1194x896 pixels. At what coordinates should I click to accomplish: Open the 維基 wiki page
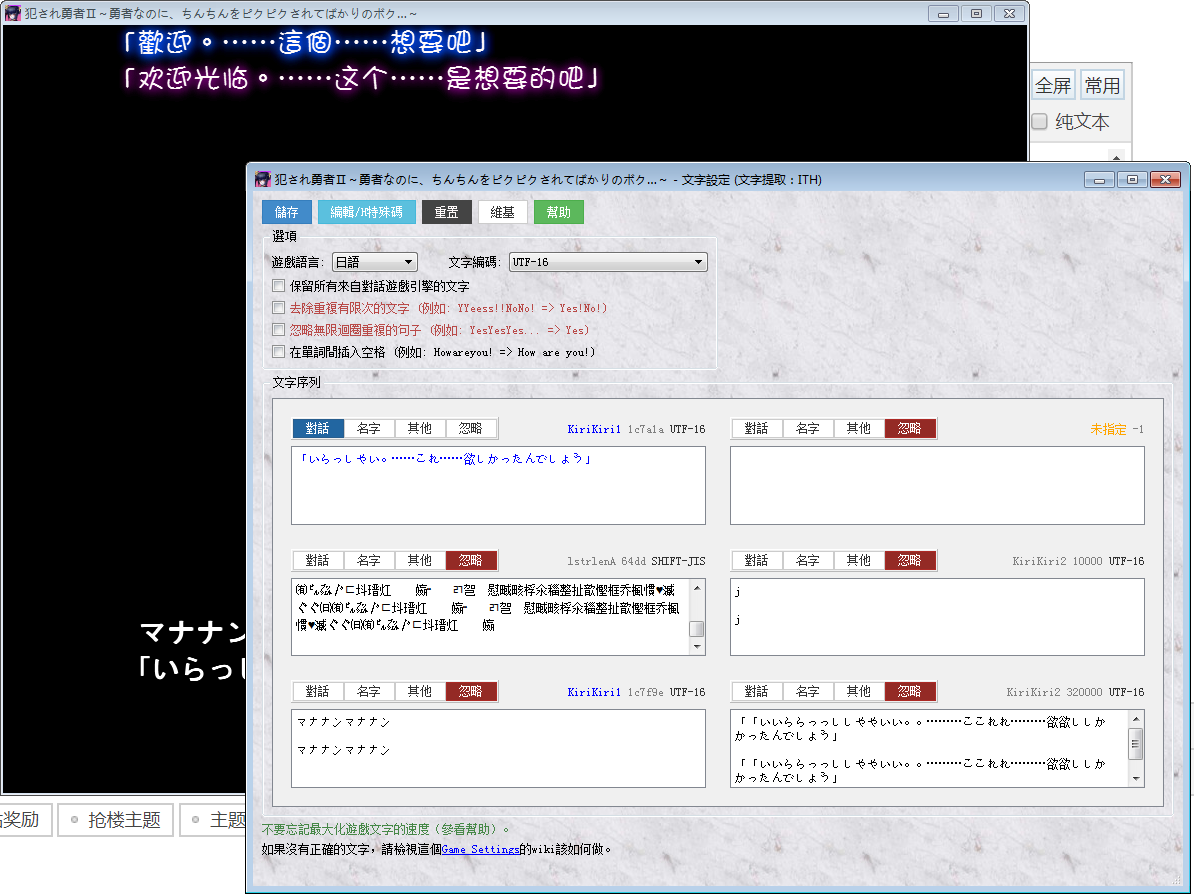pyautogui.click(x=503, y=211)
